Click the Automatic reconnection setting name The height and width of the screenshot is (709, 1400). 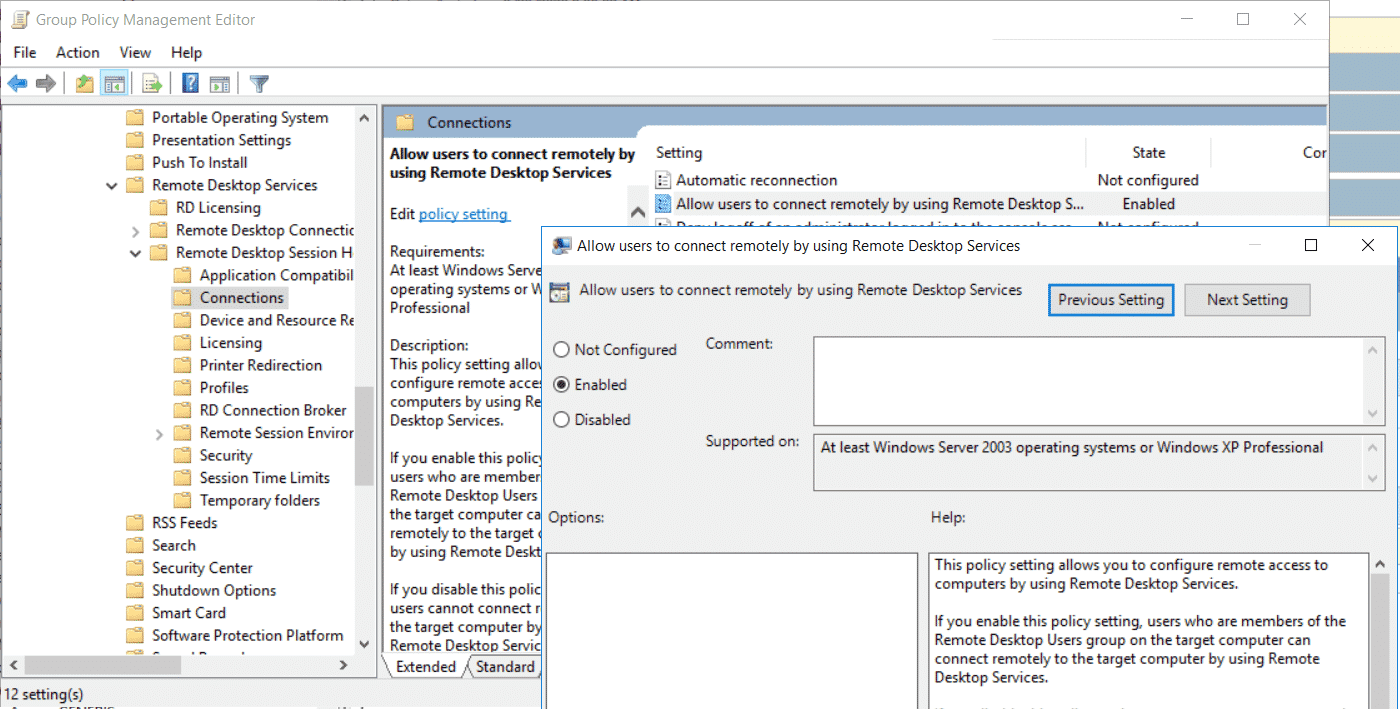click(757, 180)
